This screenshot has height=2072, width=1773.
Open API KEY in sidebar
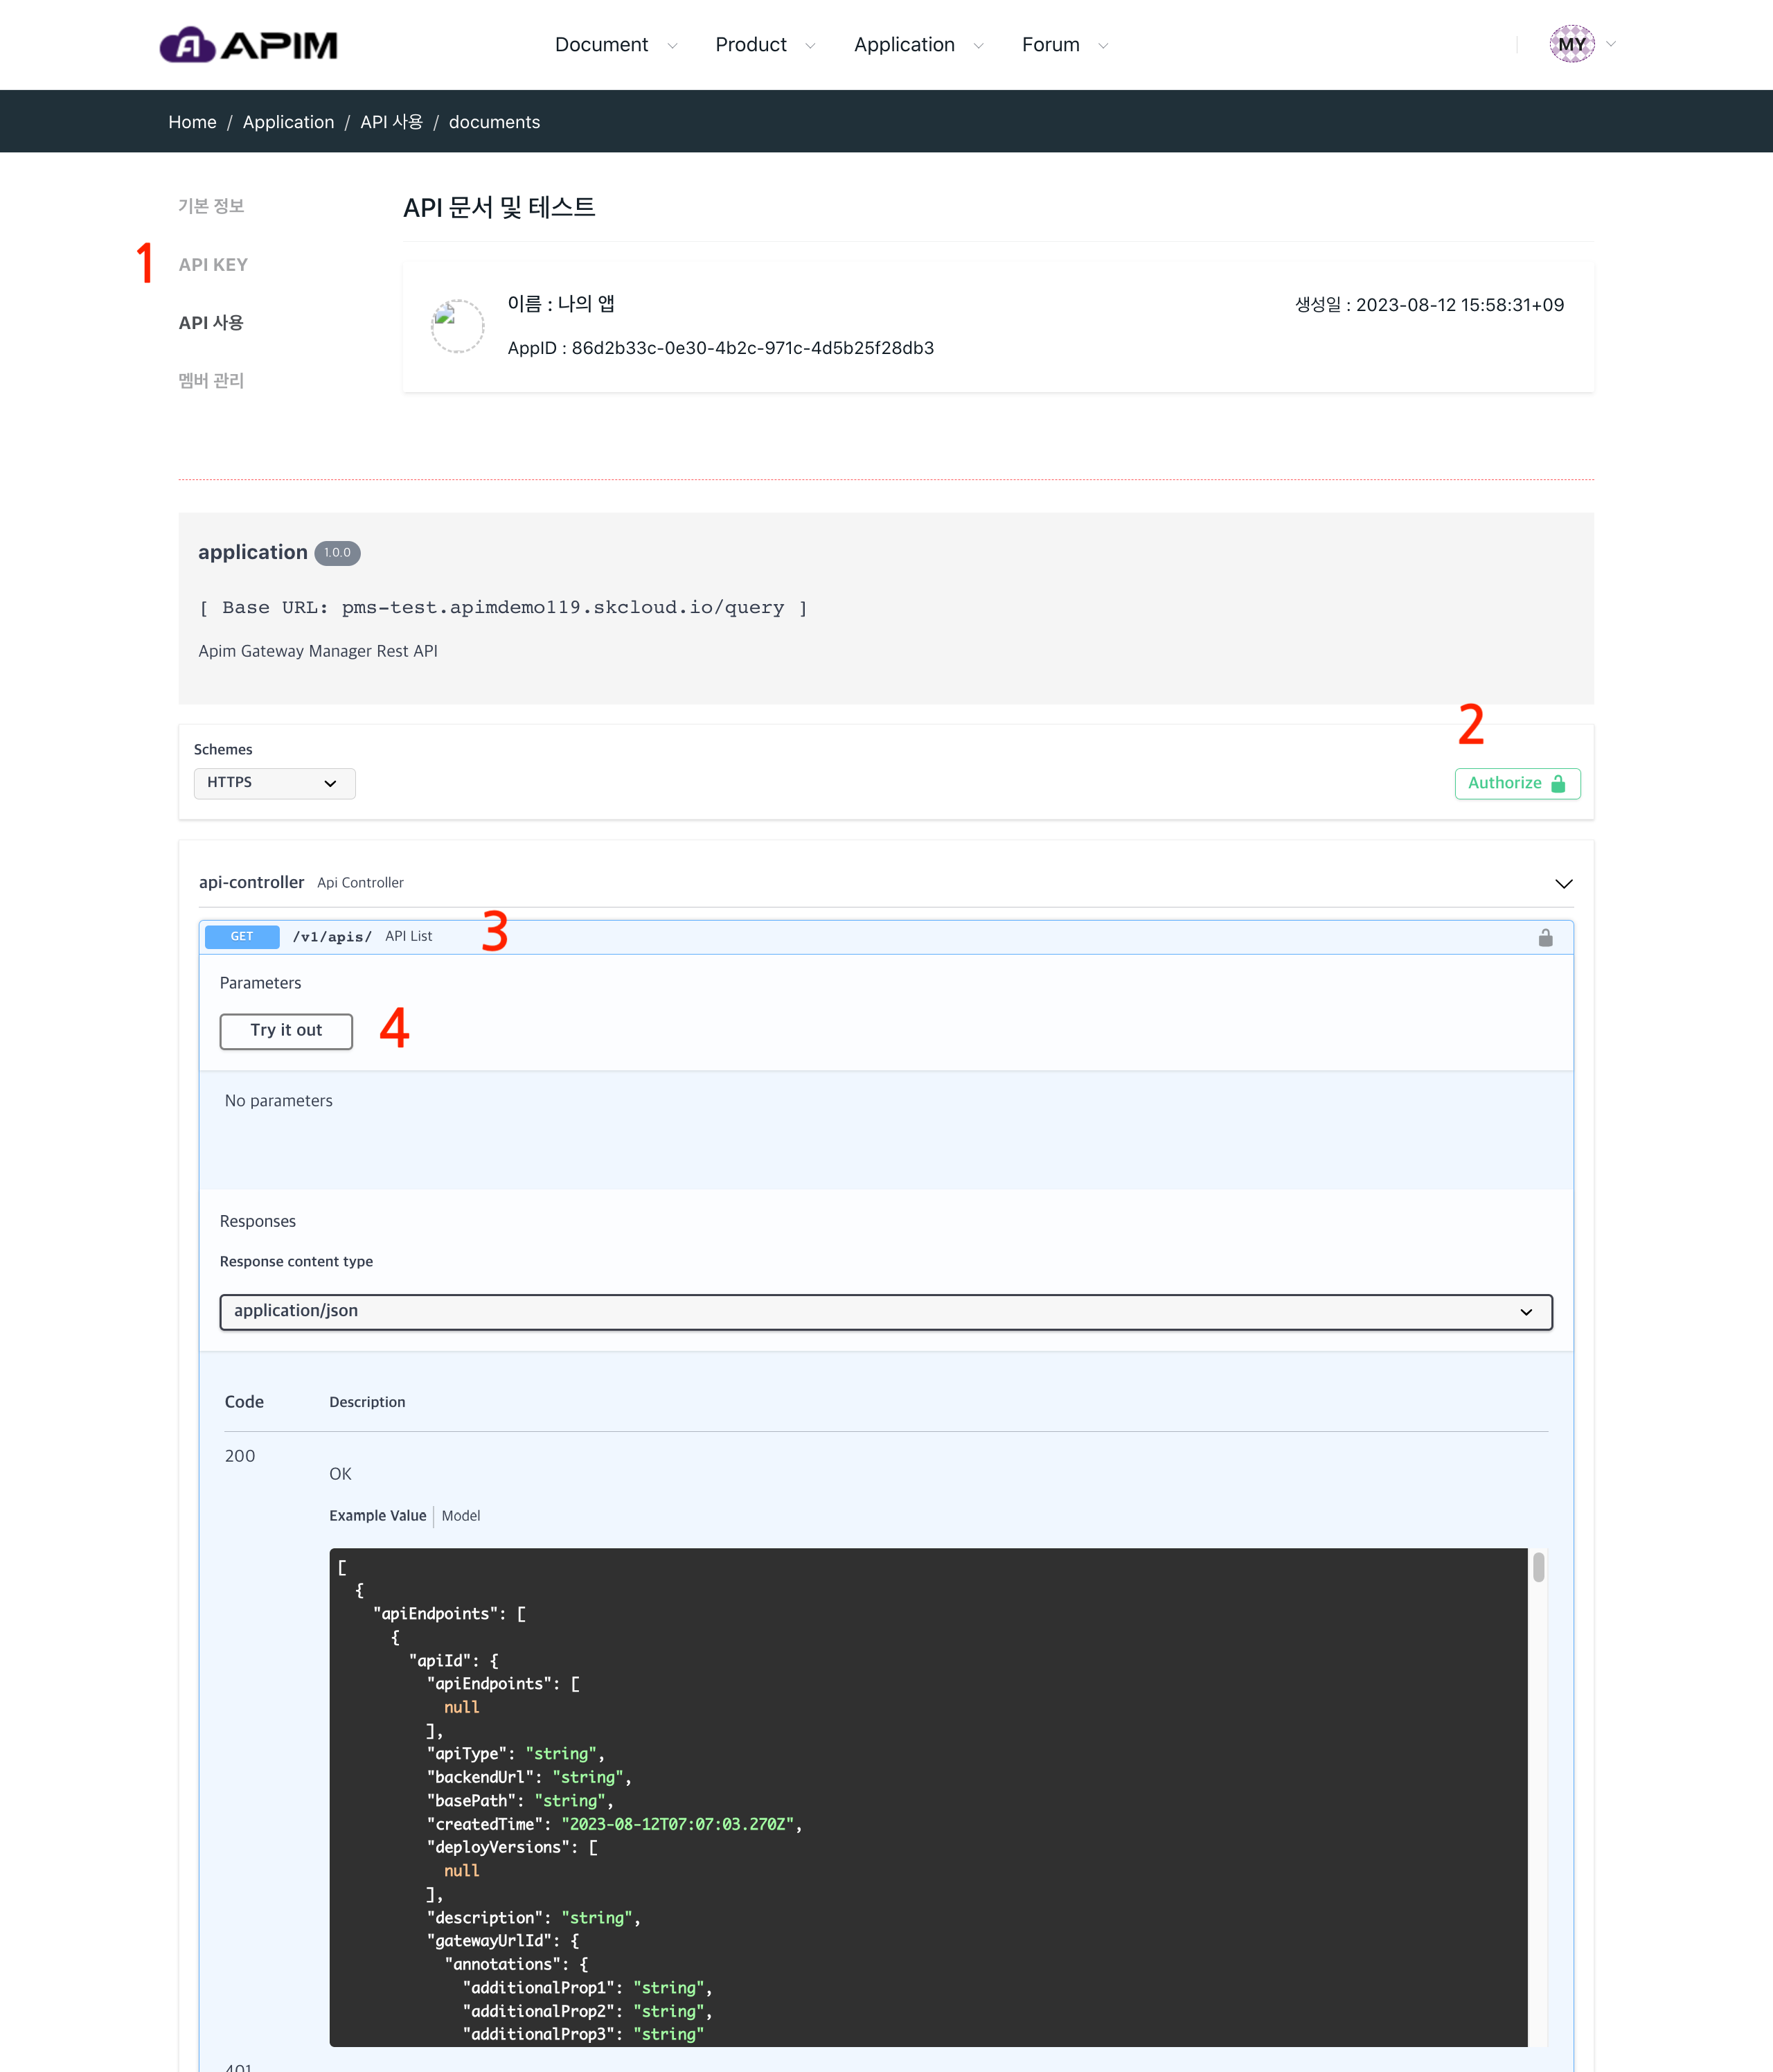point(213,265)
